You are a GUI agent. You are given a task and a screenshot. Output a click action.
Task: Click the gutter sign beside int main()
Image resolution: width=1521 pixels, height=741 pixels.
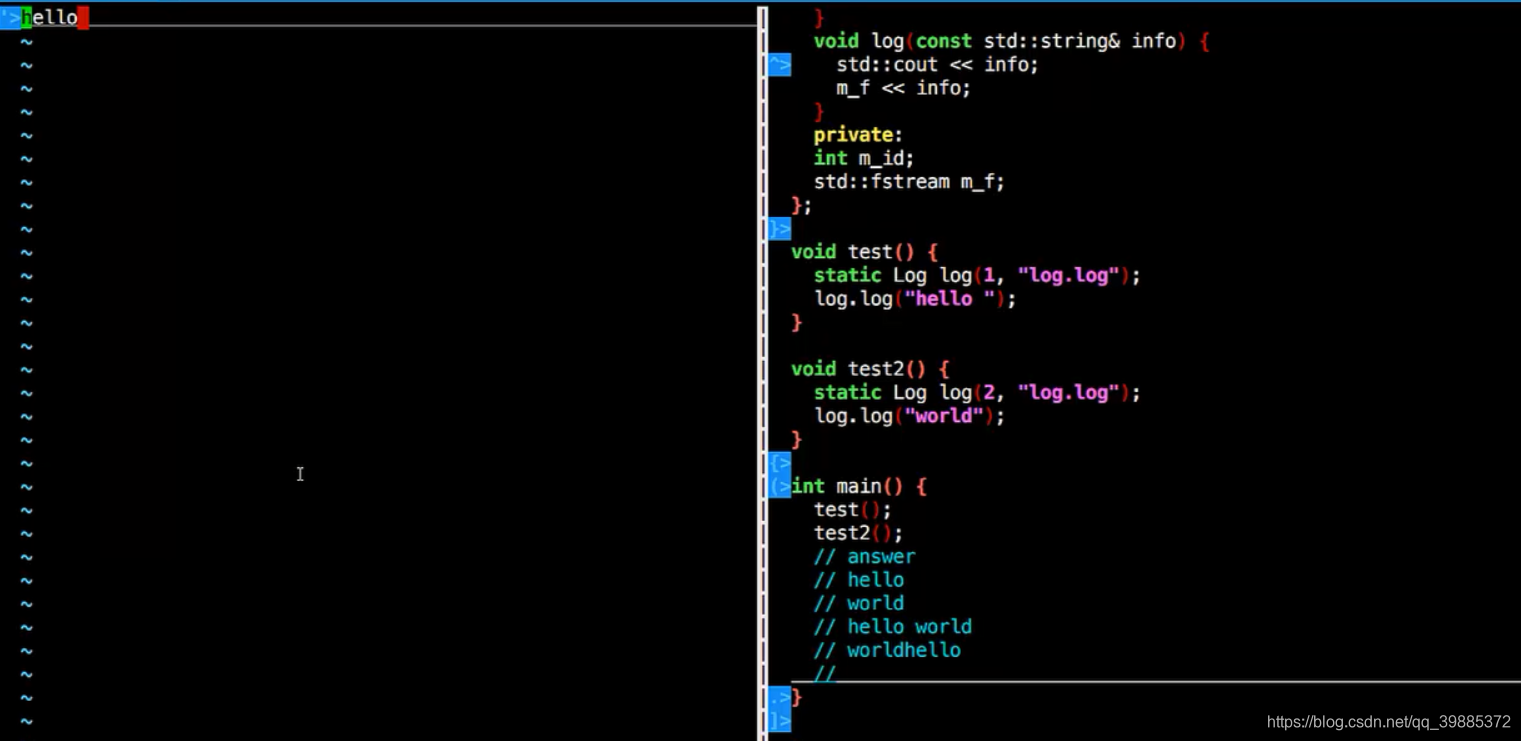pos(780,486)
